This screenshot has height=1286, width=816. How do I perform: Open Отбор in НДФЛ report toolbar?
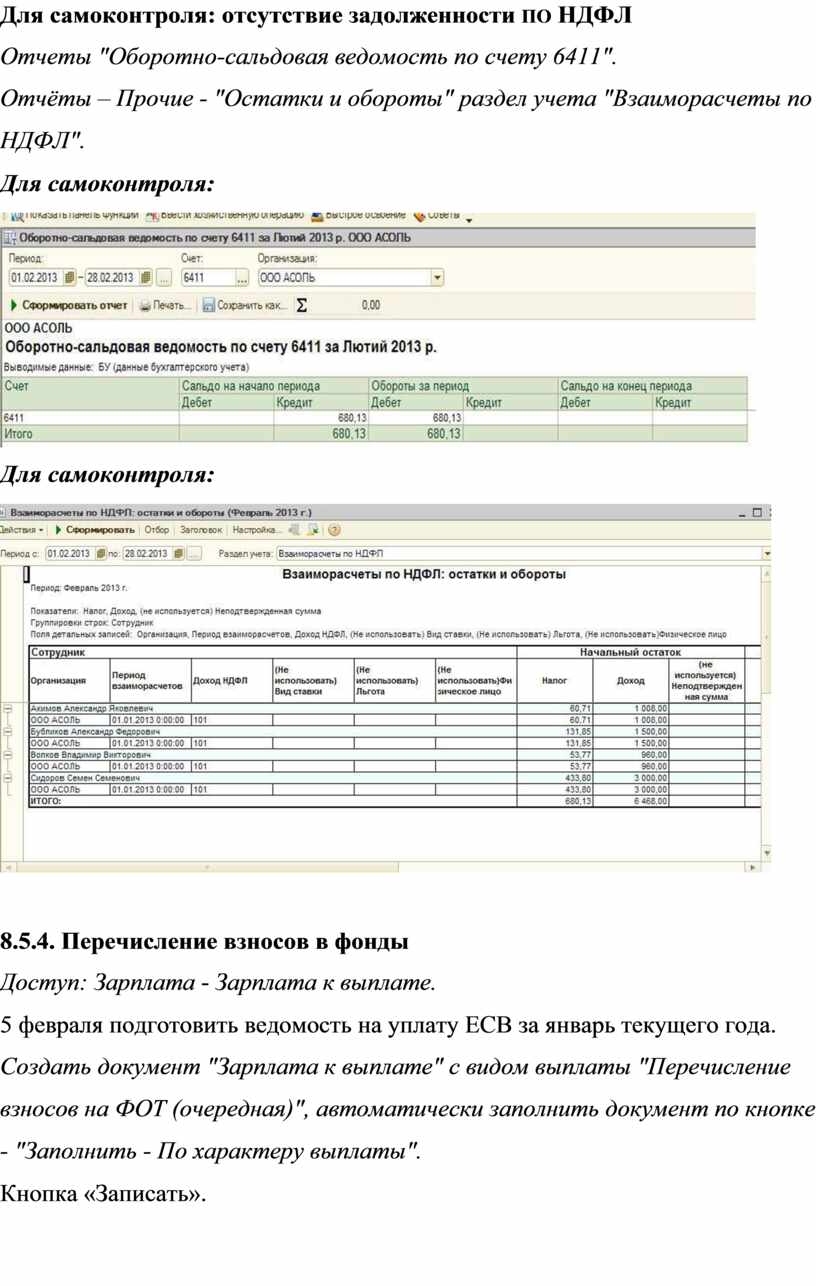coord(157,530)
